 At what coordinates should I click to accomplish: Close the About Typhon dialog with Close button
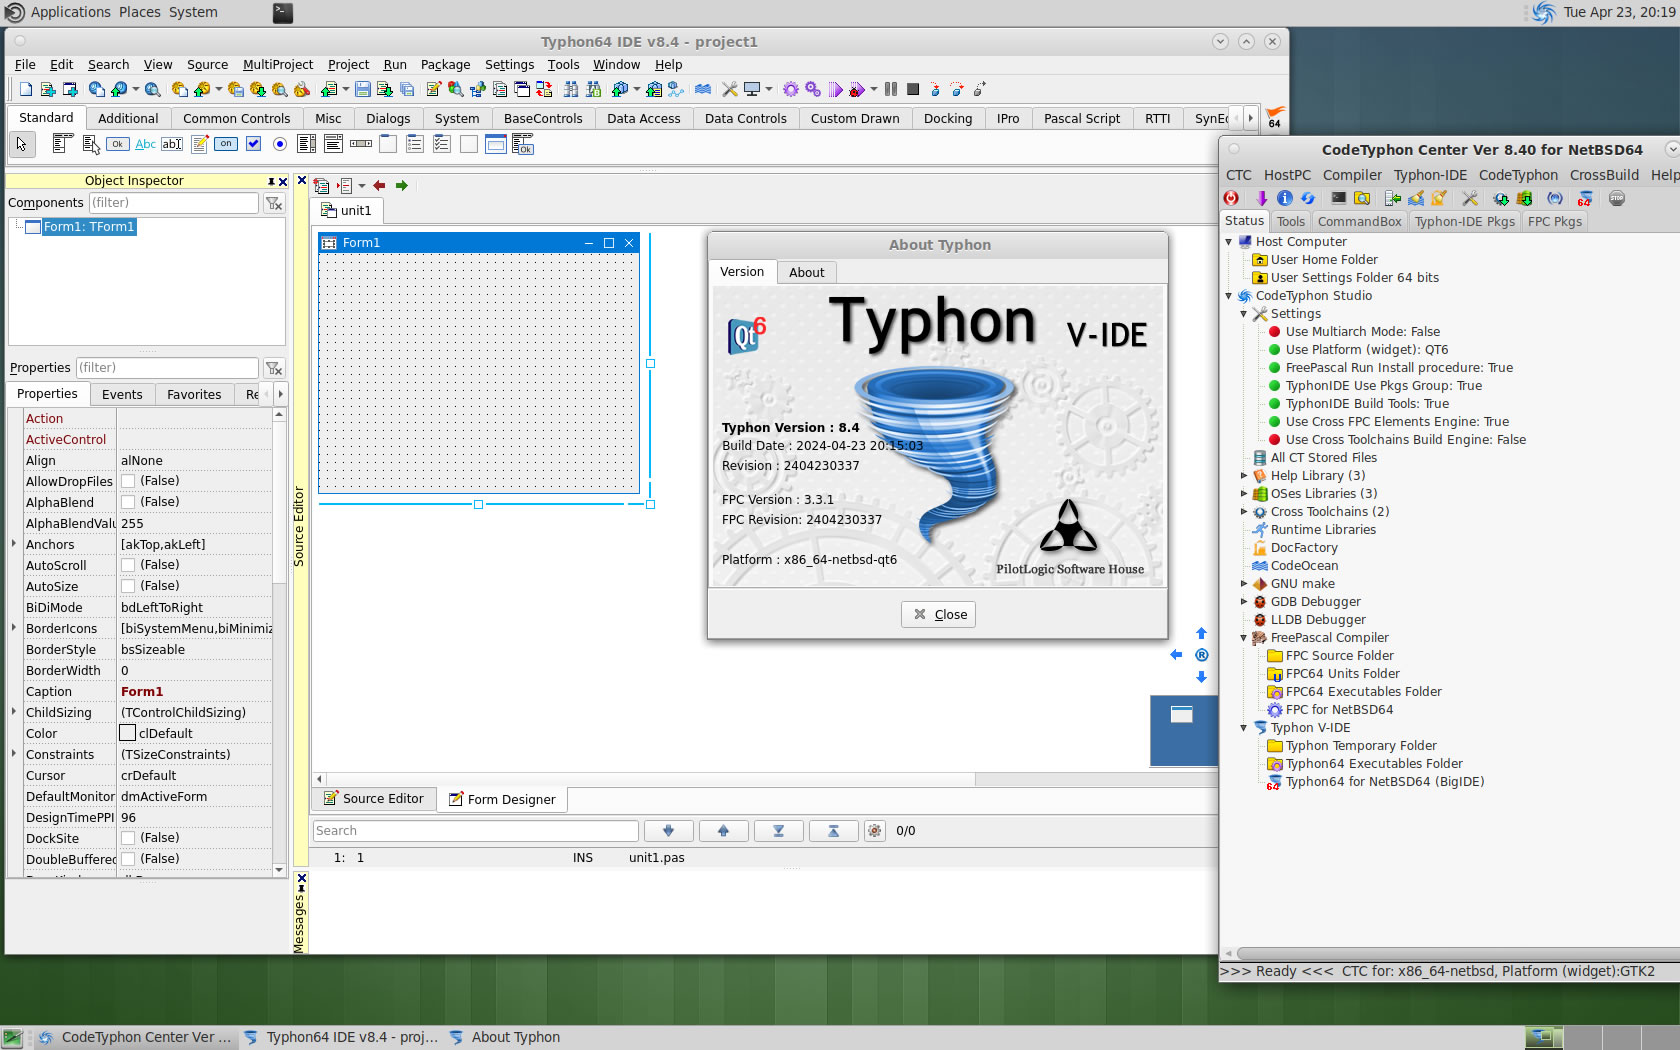(x=938, y=615)
